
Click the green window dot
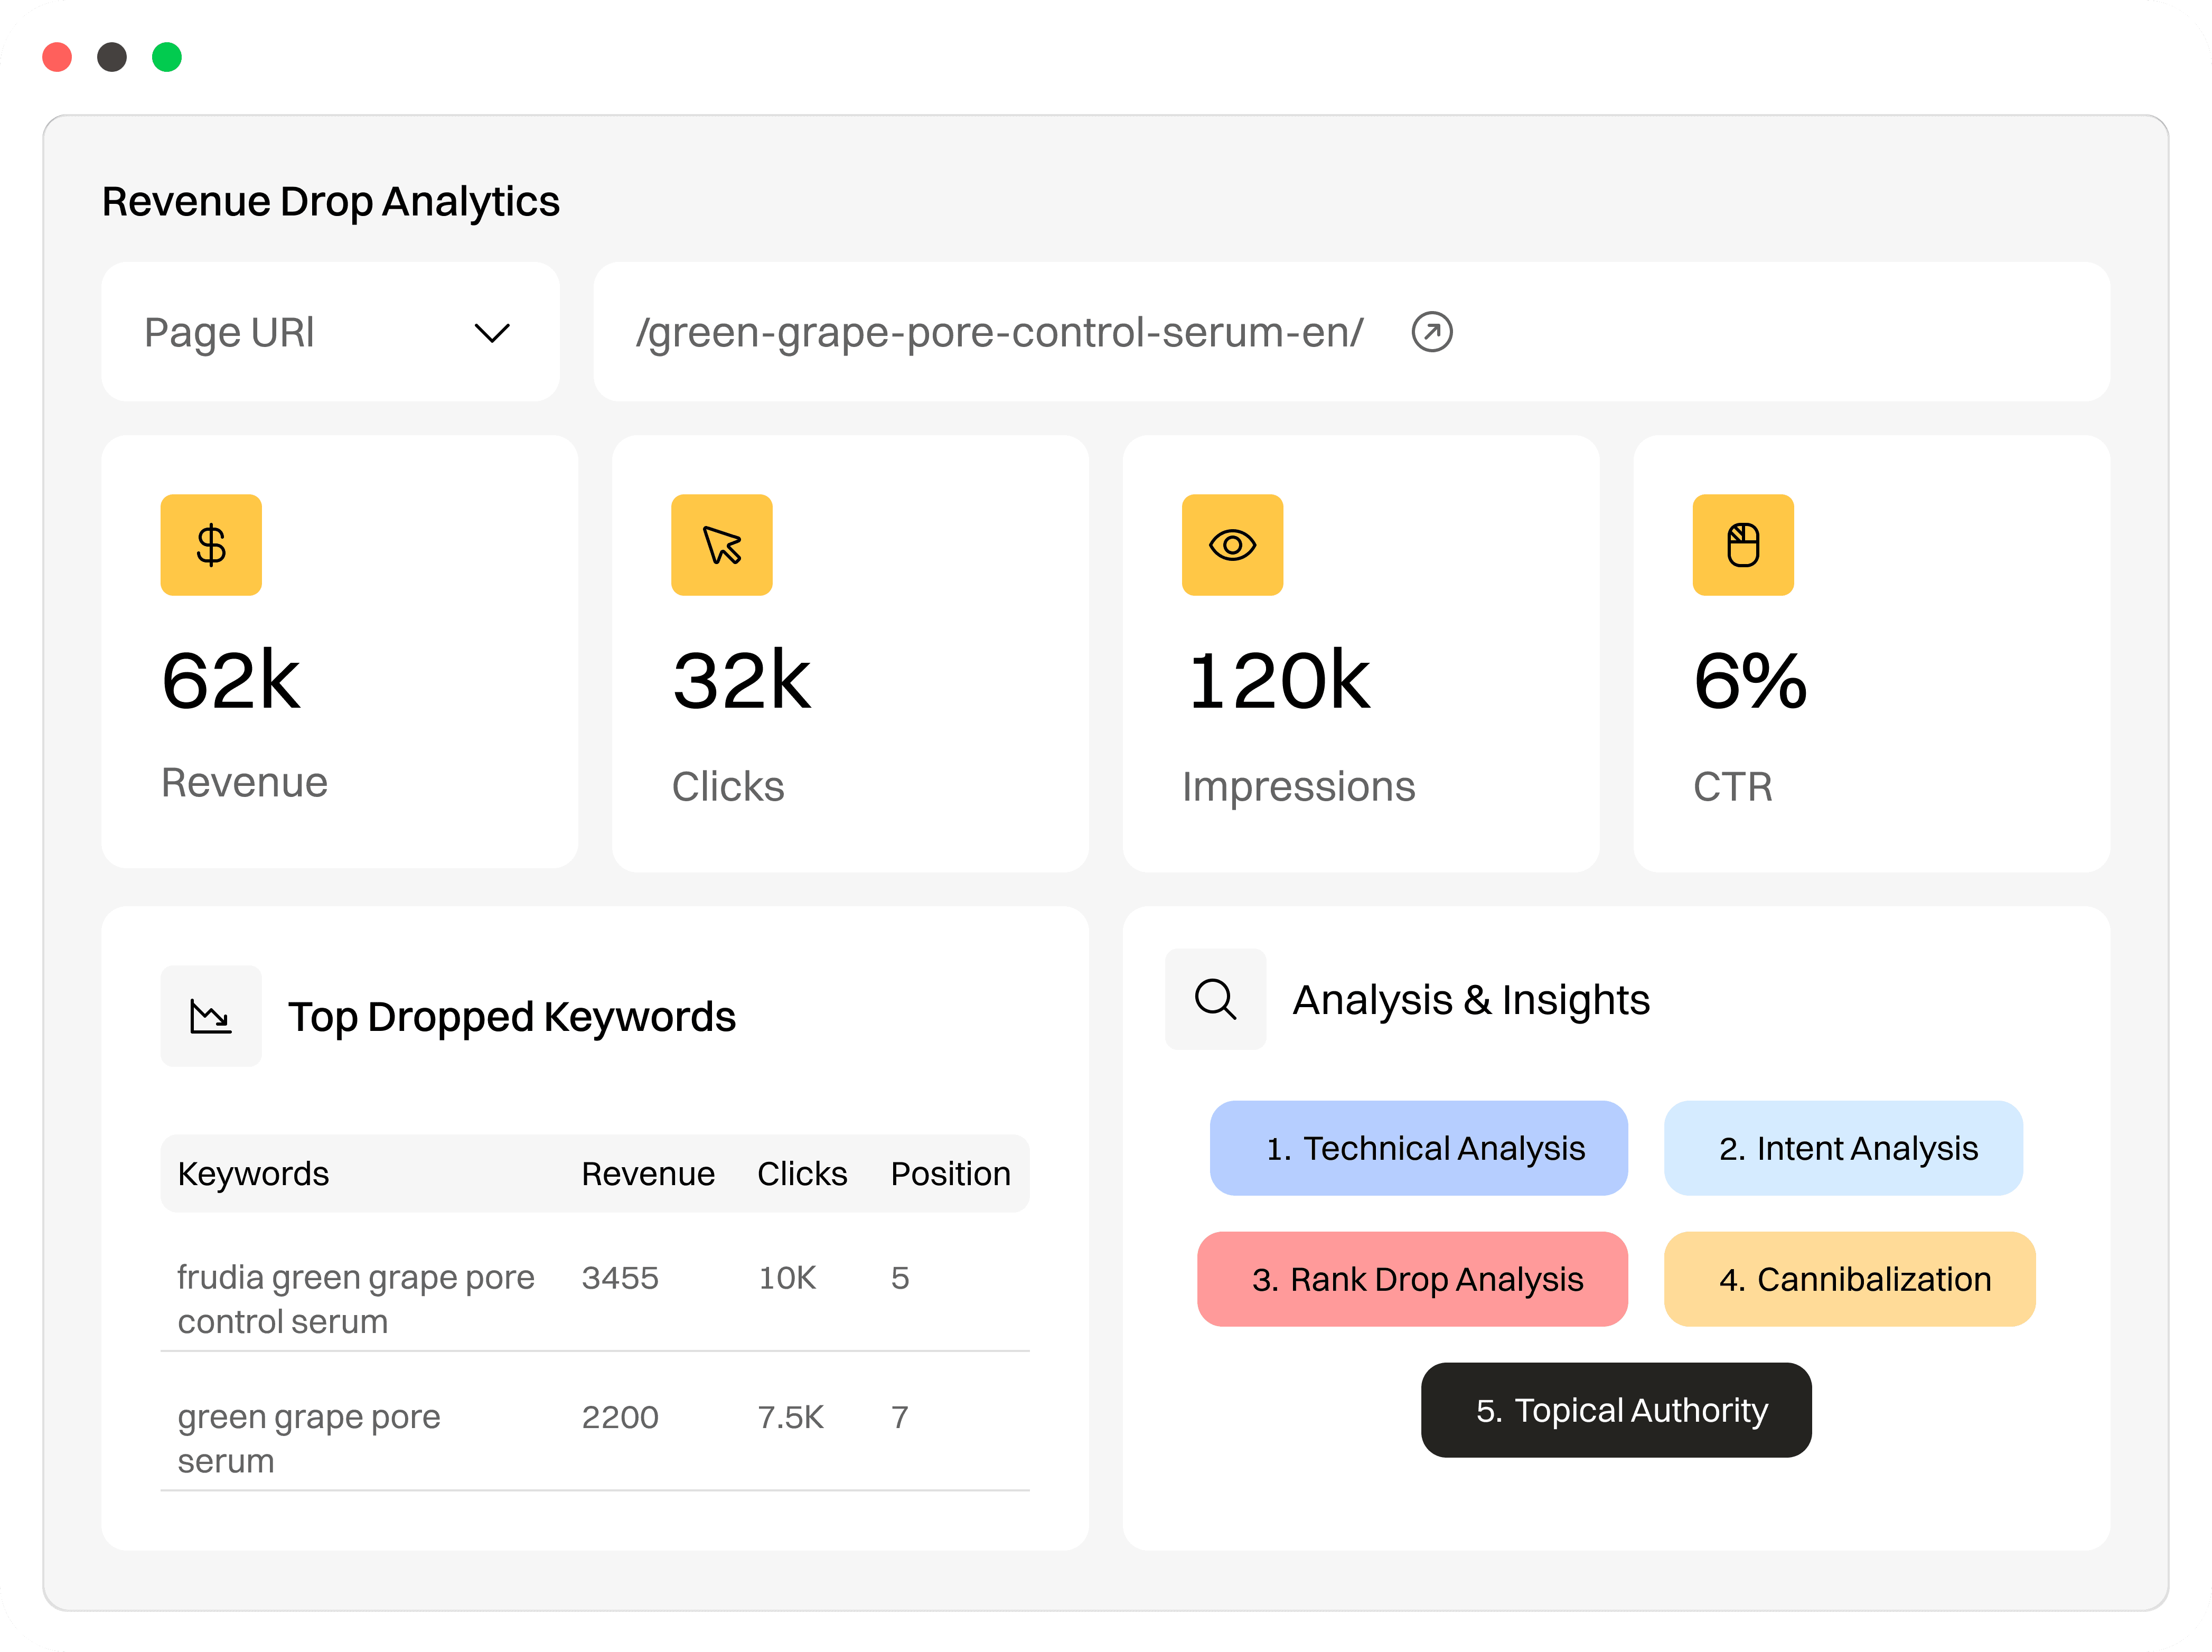pos(167,57)
